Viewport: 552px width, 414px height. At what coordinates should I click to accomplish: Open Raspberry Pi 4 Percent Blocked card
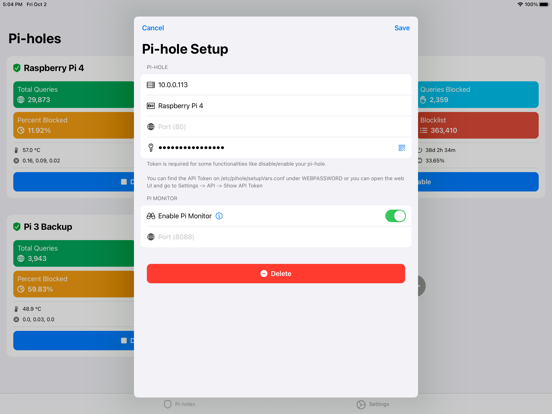[x=74, y=125]
